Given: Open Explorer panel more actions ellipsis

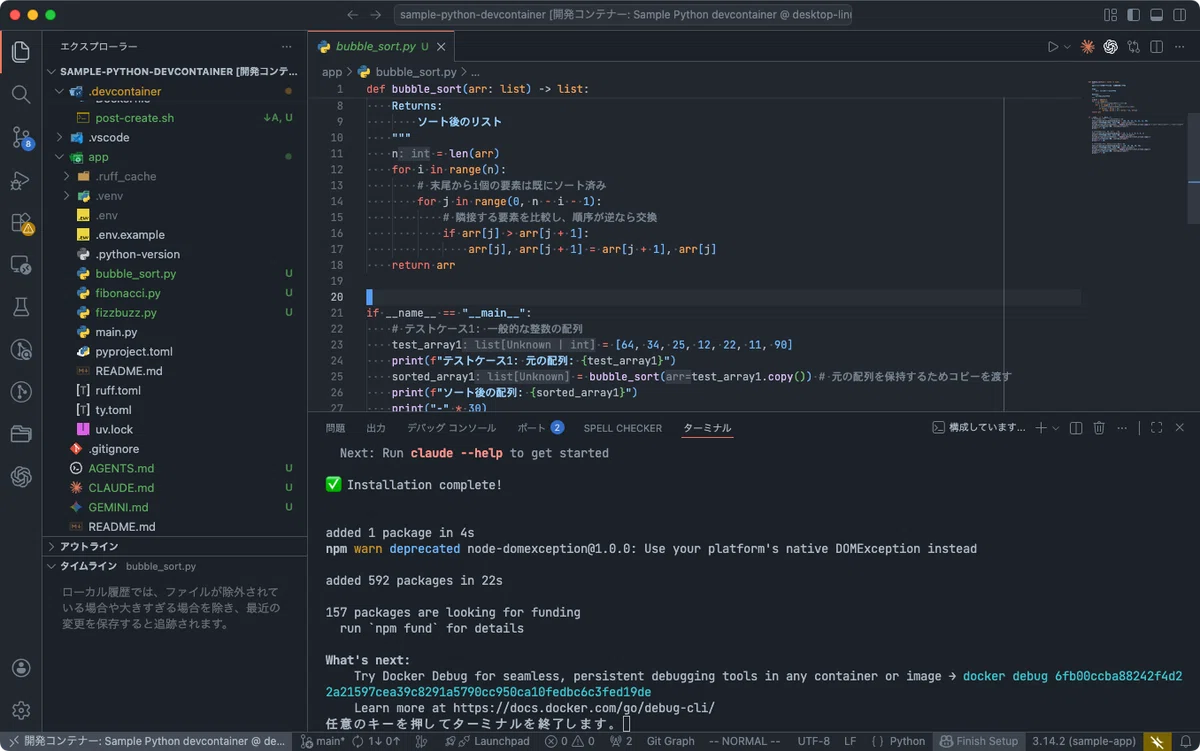Looking at the screenshot, I should 287,47.
